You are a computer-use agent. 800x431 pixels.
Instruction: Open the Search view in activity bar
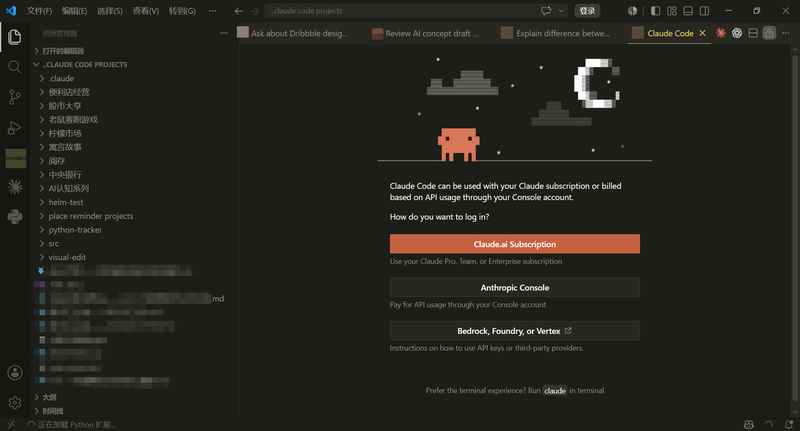(15, 67)
